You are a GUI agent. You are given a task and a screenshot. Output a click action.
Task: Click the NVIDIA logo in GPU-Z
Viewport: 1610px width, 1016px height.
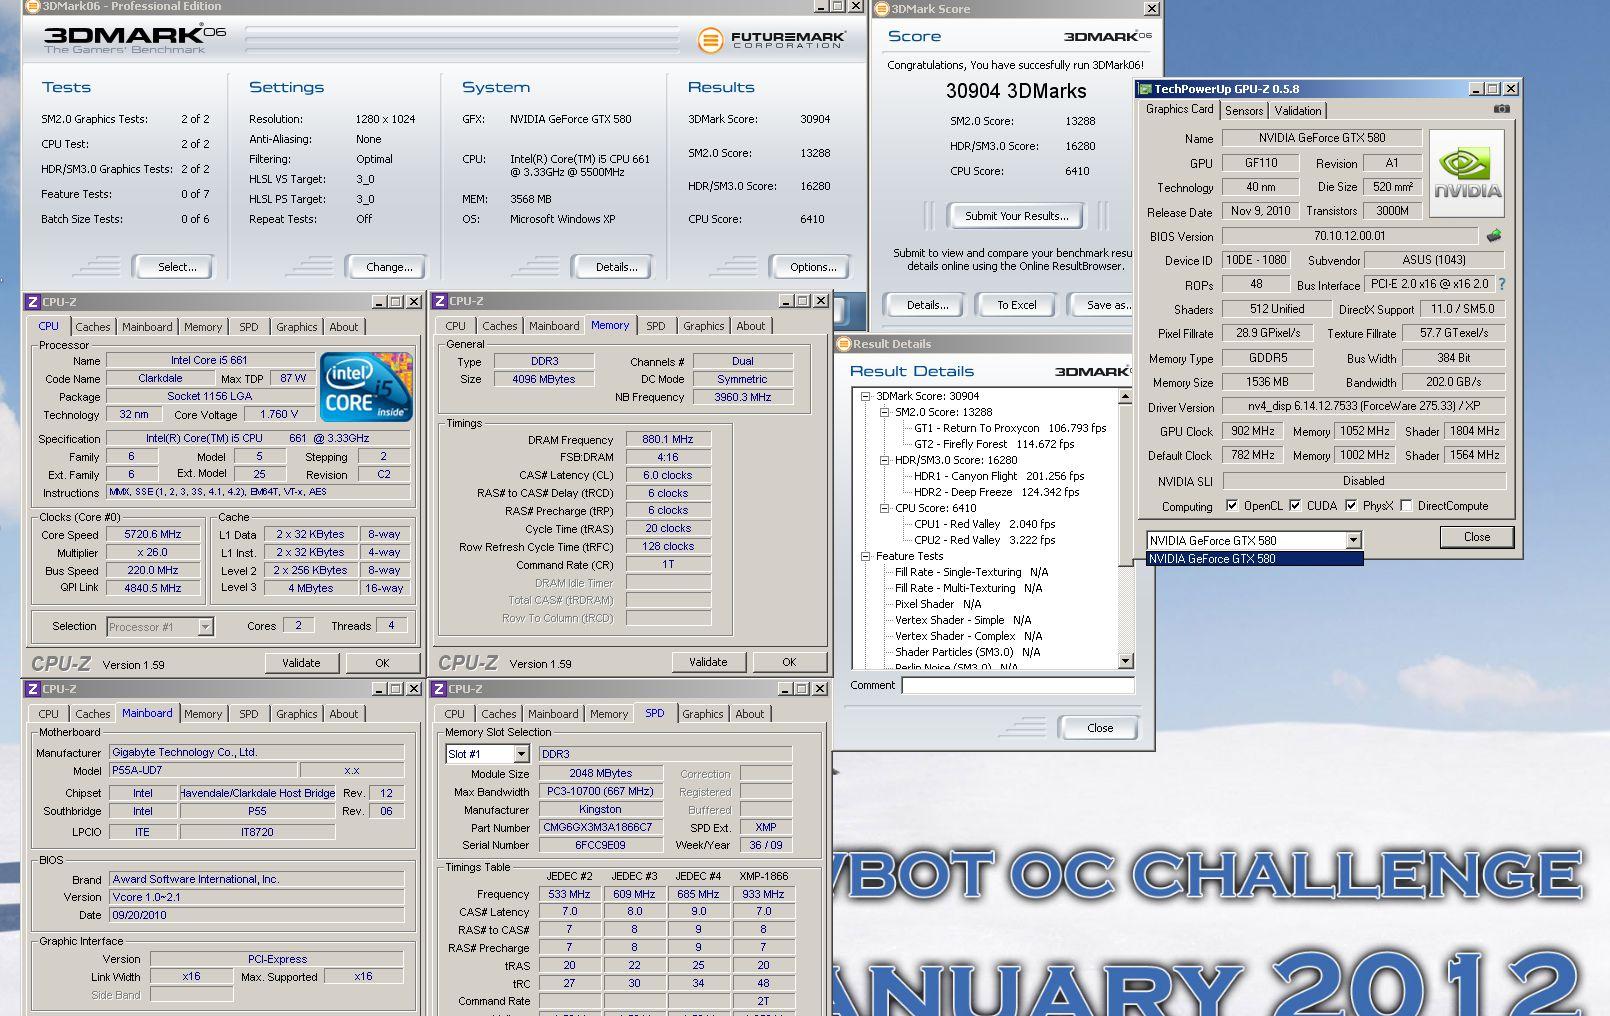click(1467, 174)
